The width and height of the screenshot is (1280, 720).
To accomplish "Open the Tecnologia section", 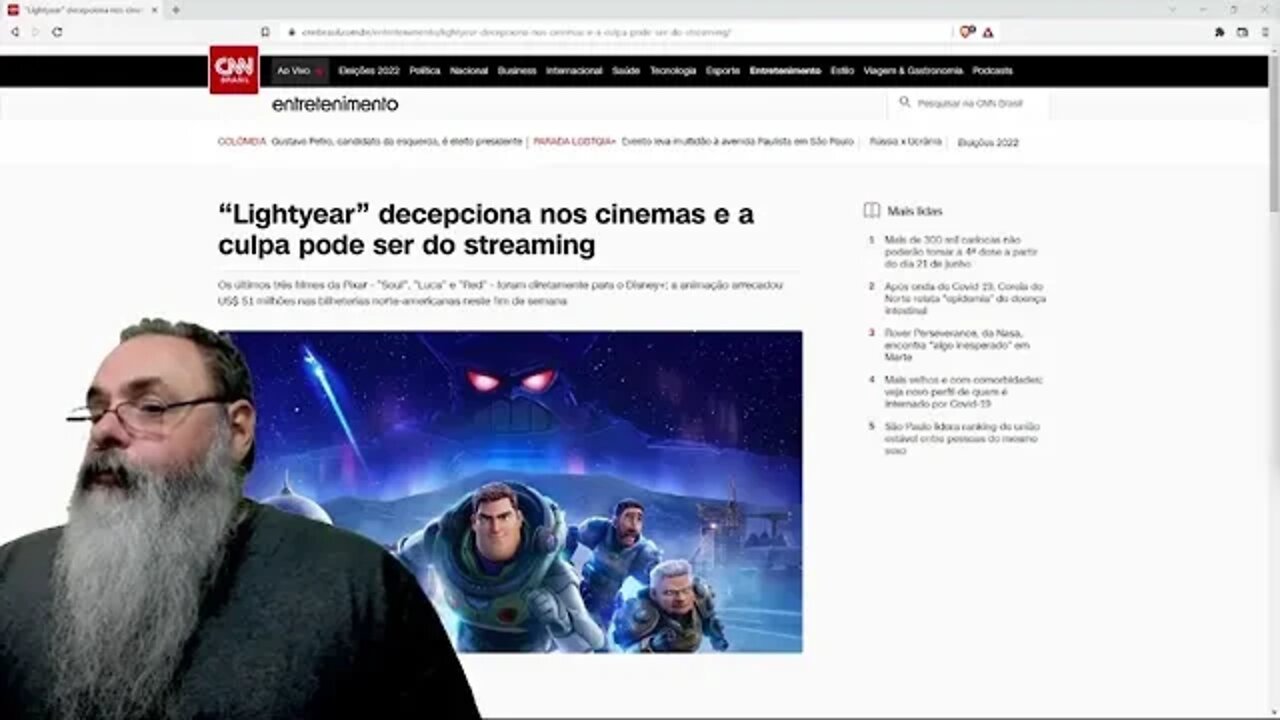I will pyautogui.click(x=673, y=71).
